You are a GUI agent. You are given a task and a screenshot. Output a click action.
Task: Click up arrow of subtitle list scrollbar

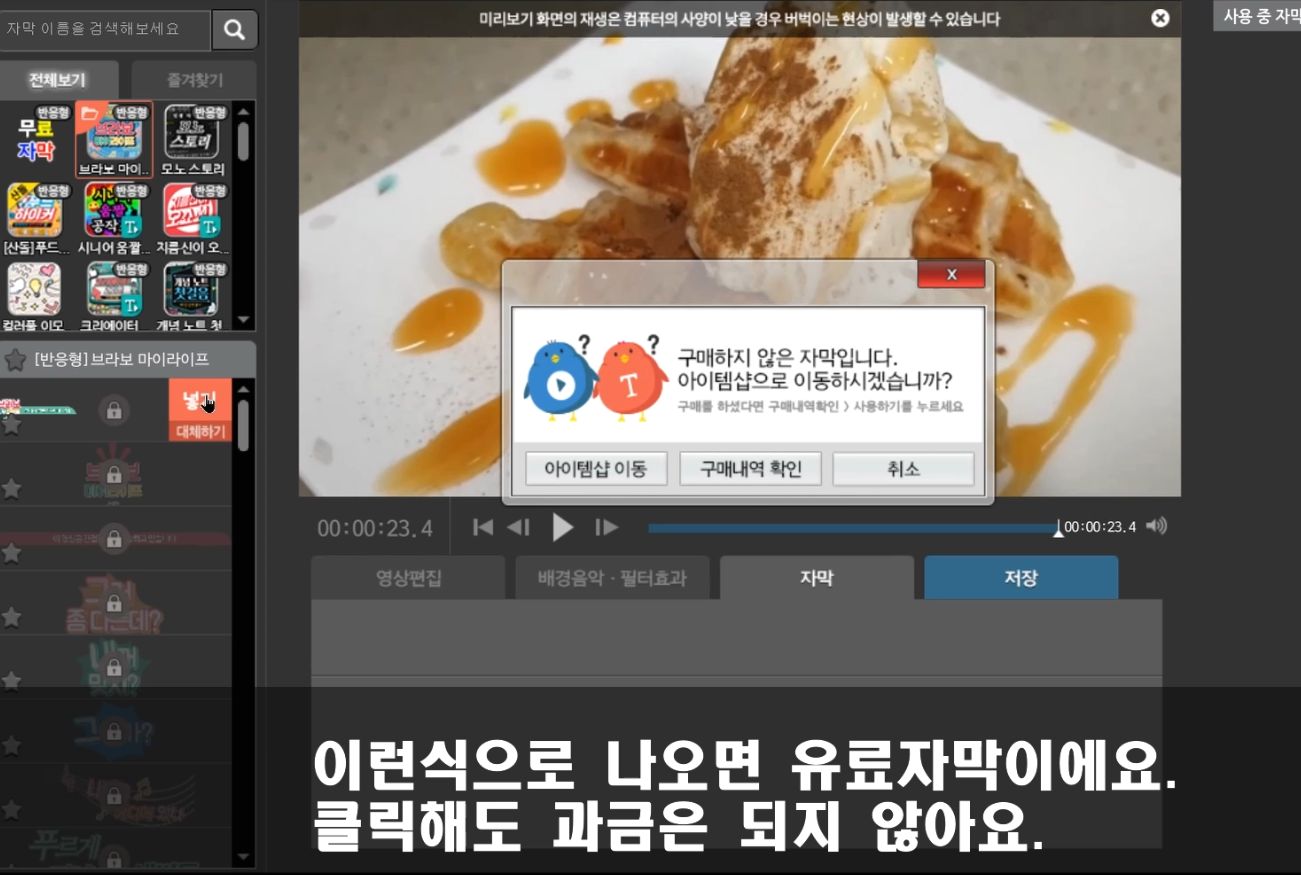(243, 389)
